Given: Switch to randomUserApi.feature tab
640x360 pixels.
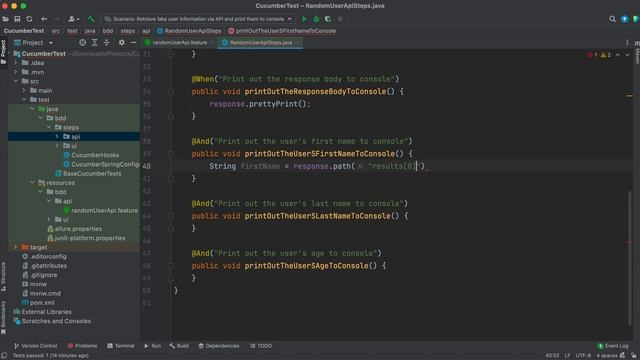Looking at the screenshot, I should [180, 42].
